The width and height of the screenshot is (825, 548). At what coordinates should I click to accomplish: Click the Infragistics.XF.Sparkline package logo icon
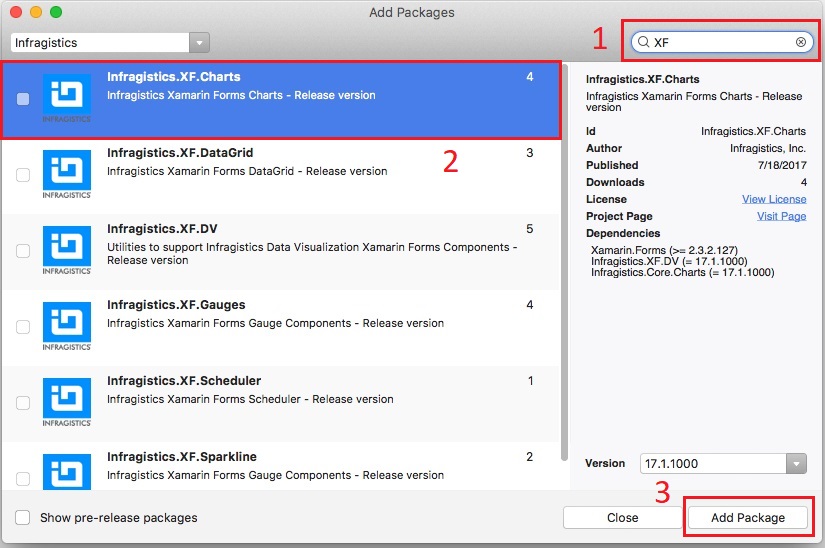(x=66, y=472)
